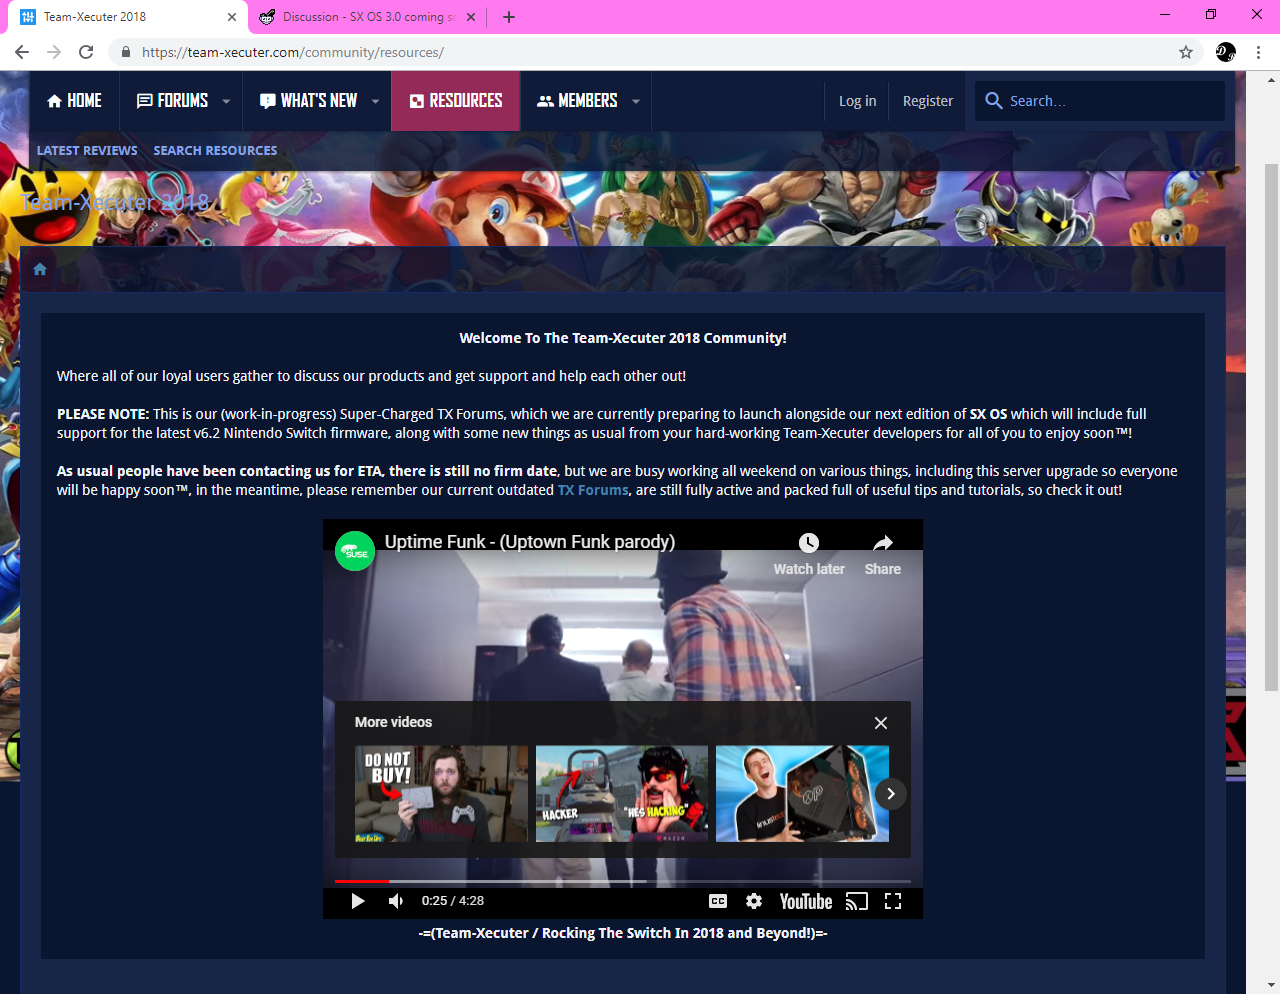Switch to the Discussion - SX OS 3.0 tab
This screenshot has width=1280, height=994.
(367, 17)
